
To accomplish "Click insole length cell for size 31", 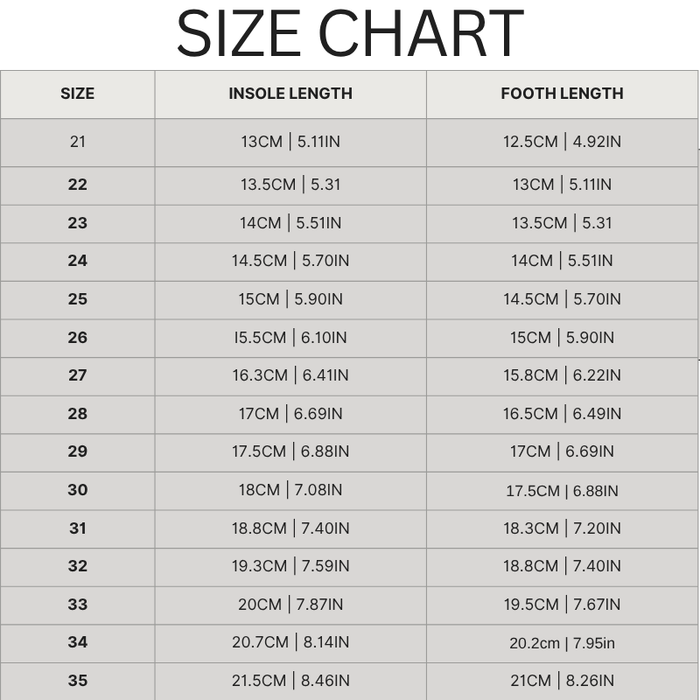I will 290,528.
